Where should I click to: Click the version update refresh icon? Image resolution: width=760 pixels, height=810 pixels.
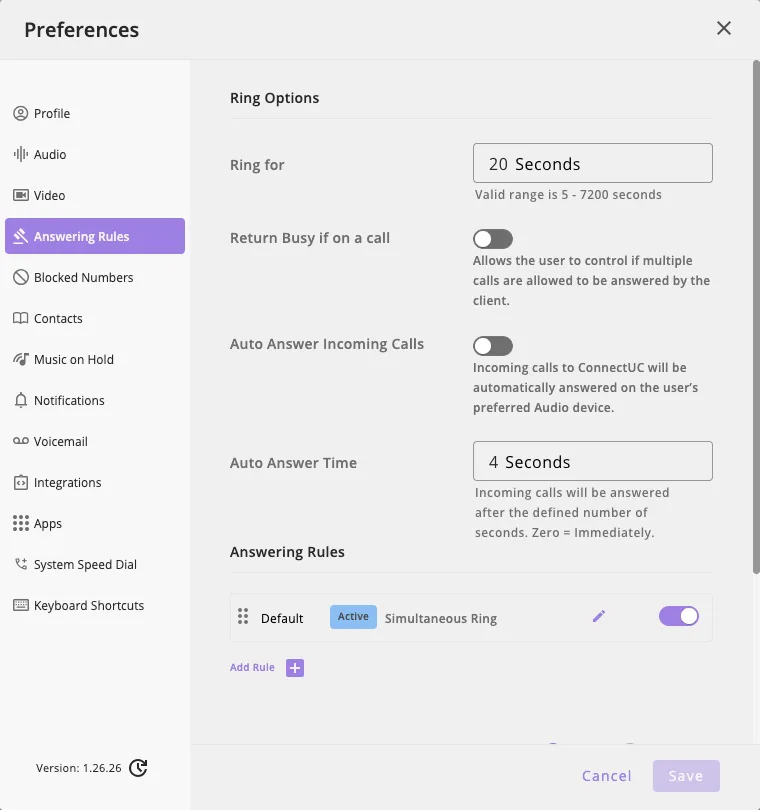pos(138,768)
